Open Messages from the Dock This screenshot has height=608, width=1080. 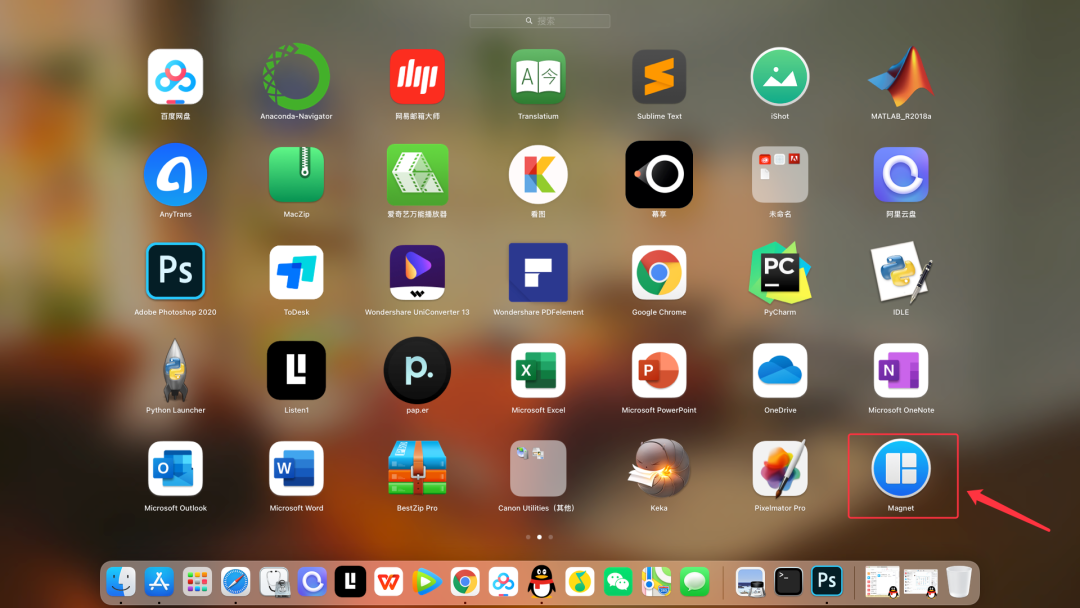[694, 582]
